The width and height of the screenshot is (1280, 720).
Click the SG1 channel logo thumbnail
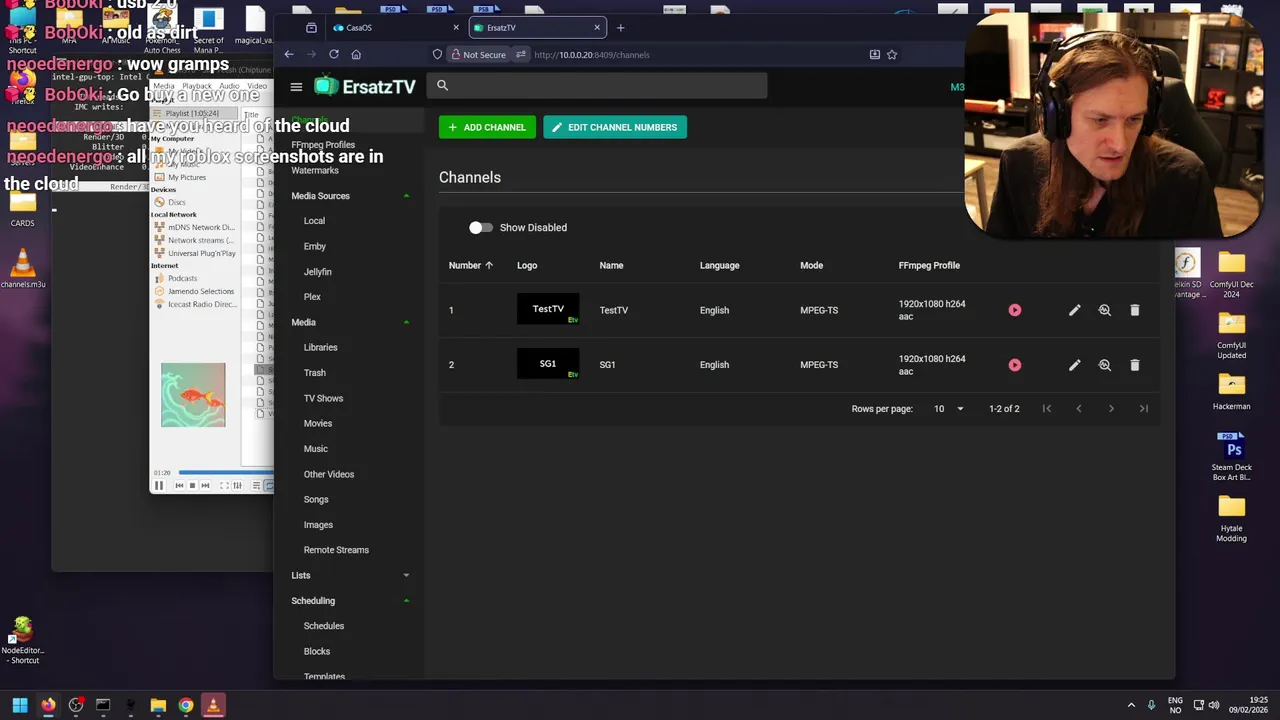[548, 365]
